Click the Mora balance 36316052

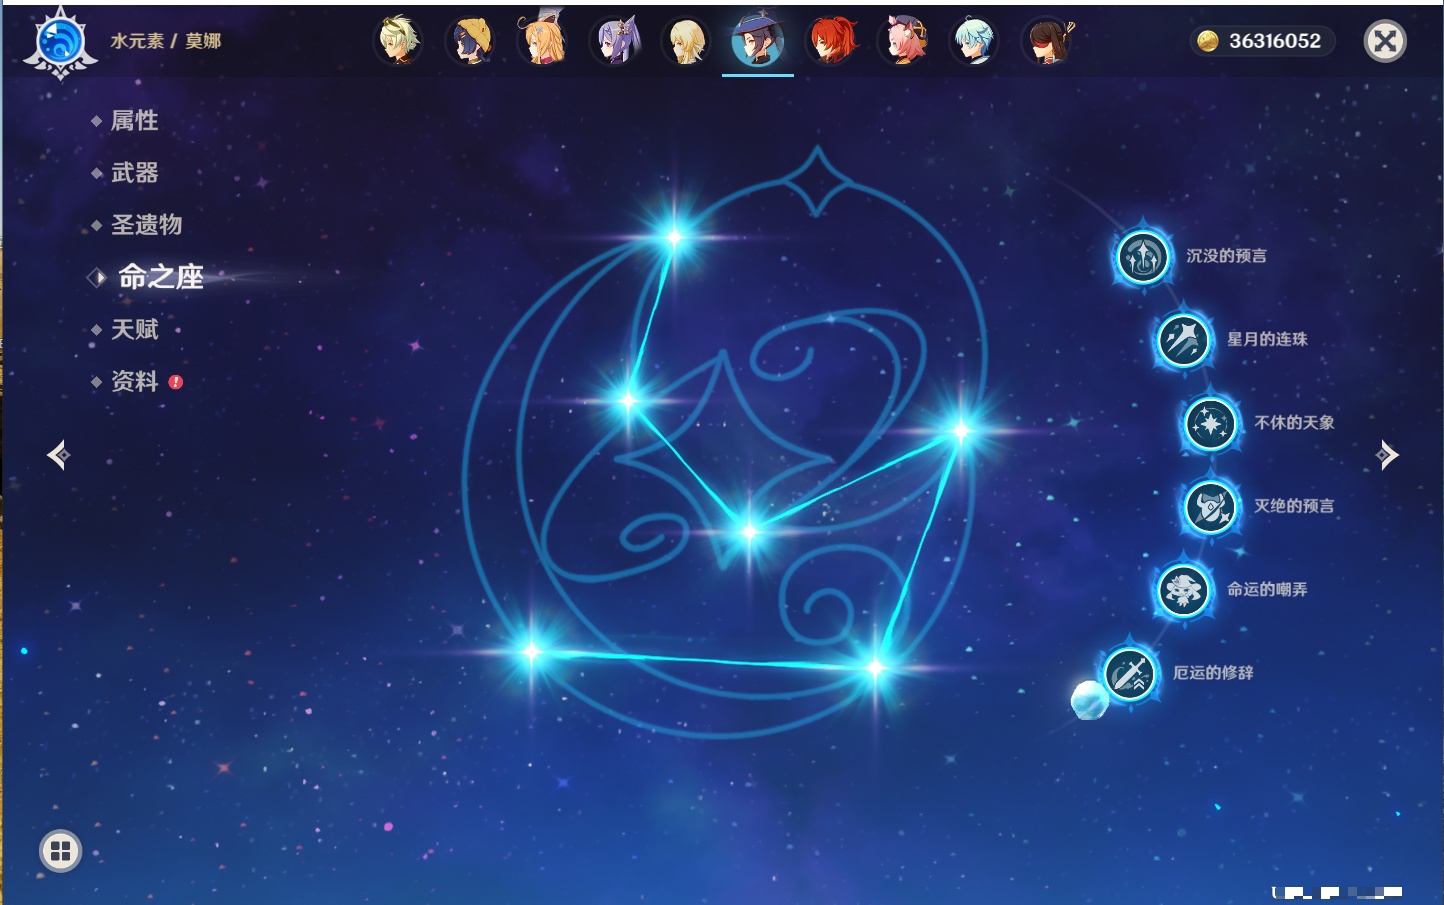1275,41
